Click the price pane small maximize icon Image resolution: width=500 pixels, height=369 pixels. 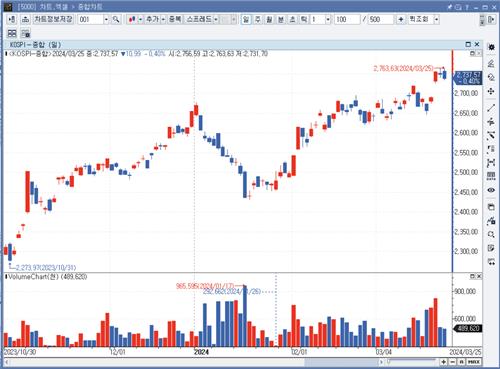[x=472, y=53]
